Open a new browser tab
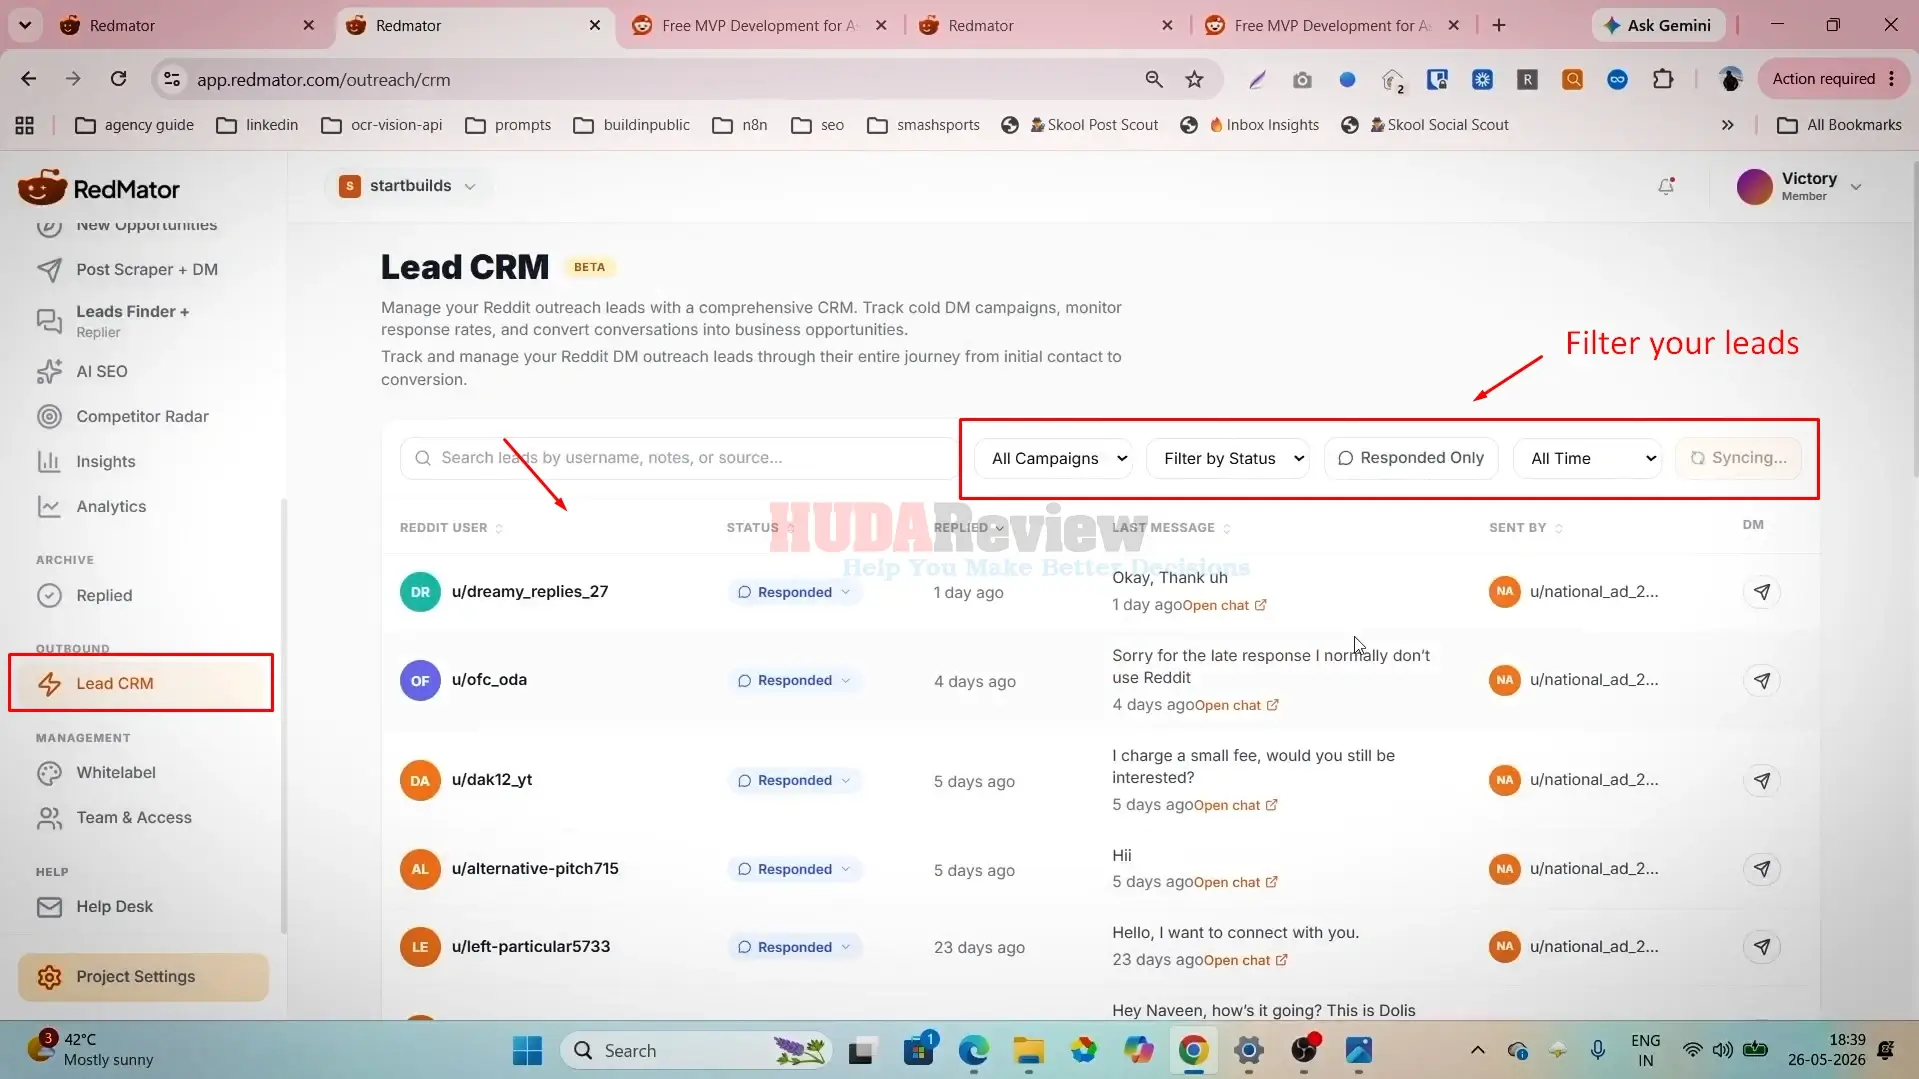Image resolution: width=1919 pixels, height=1079 pixels. (1498, 26)
